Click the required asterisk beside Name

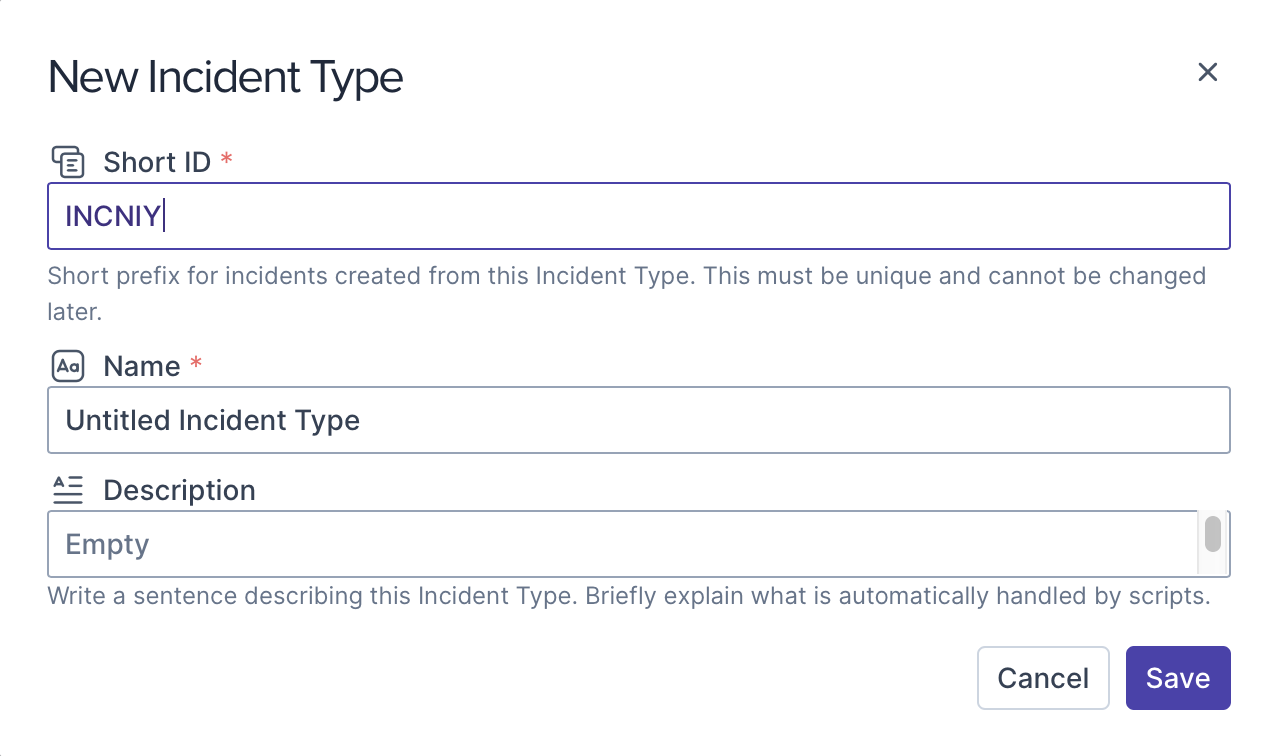196,364
